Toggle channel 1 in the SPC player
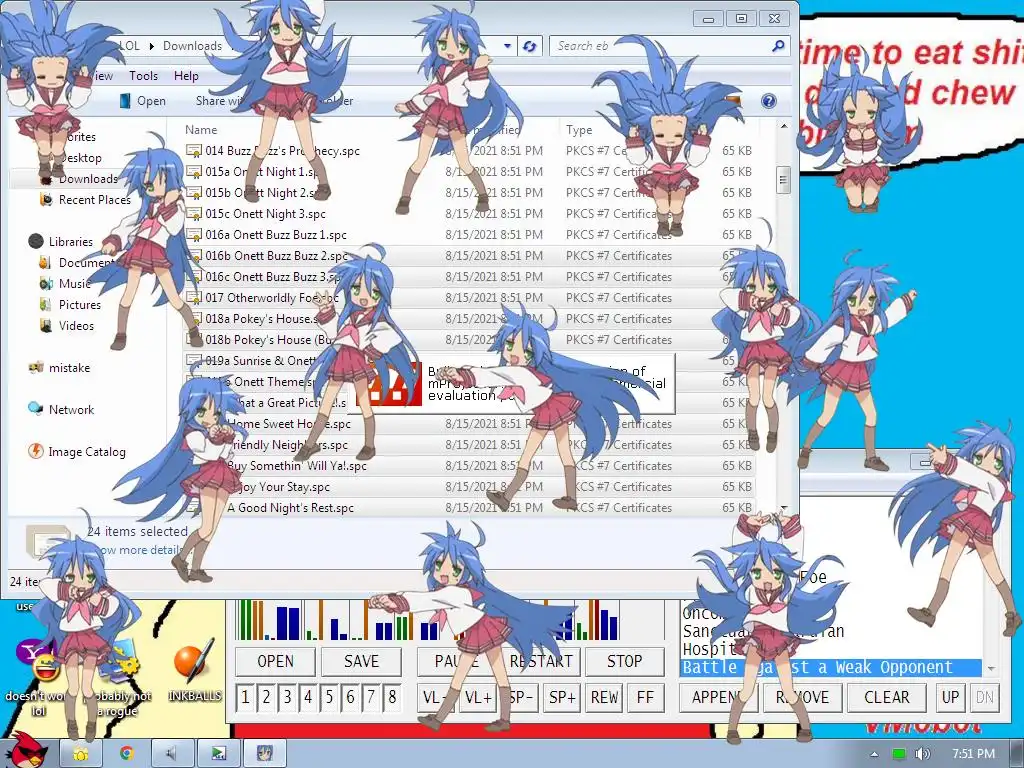 point(245,697)
